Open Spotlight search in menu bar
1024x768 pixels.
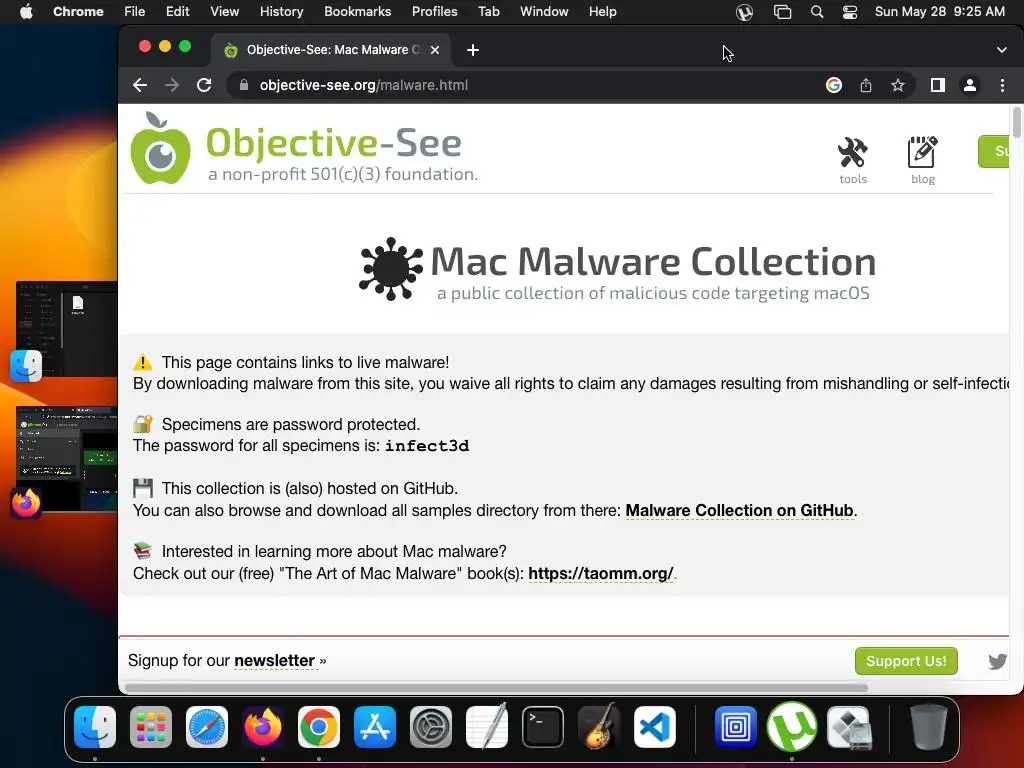(x=816, y=12)
